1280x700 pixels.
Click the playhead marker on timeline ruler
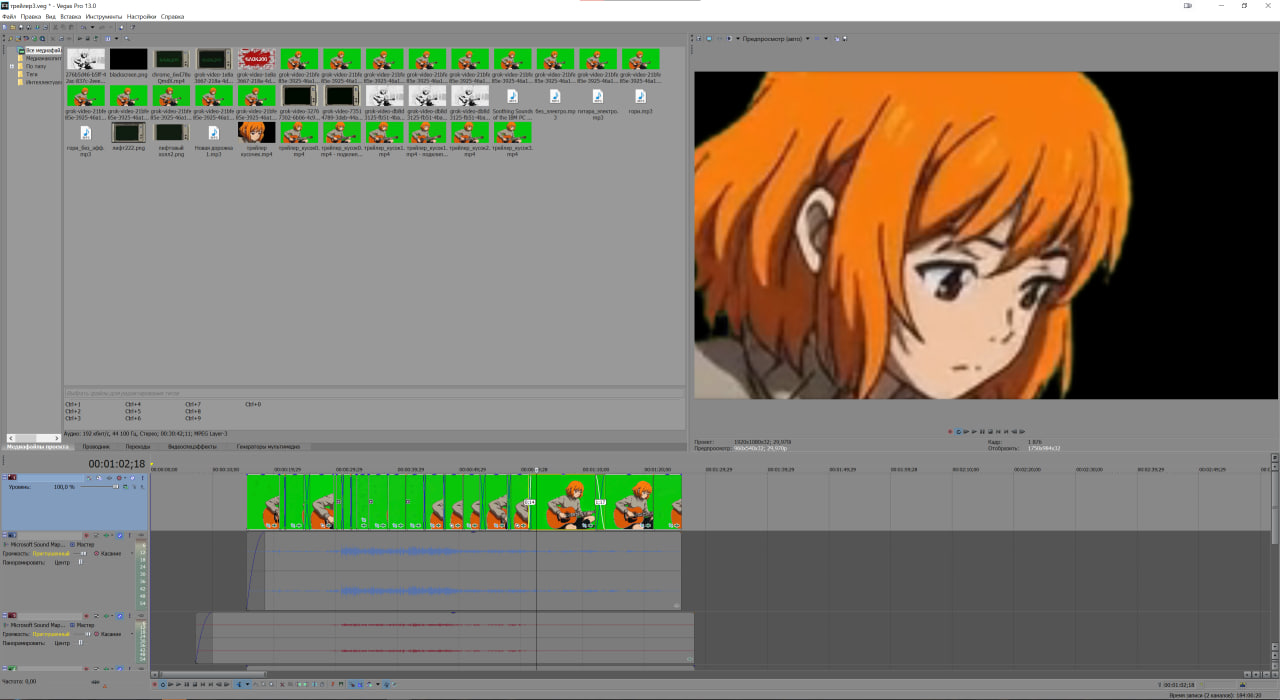(x=536, y=469)
